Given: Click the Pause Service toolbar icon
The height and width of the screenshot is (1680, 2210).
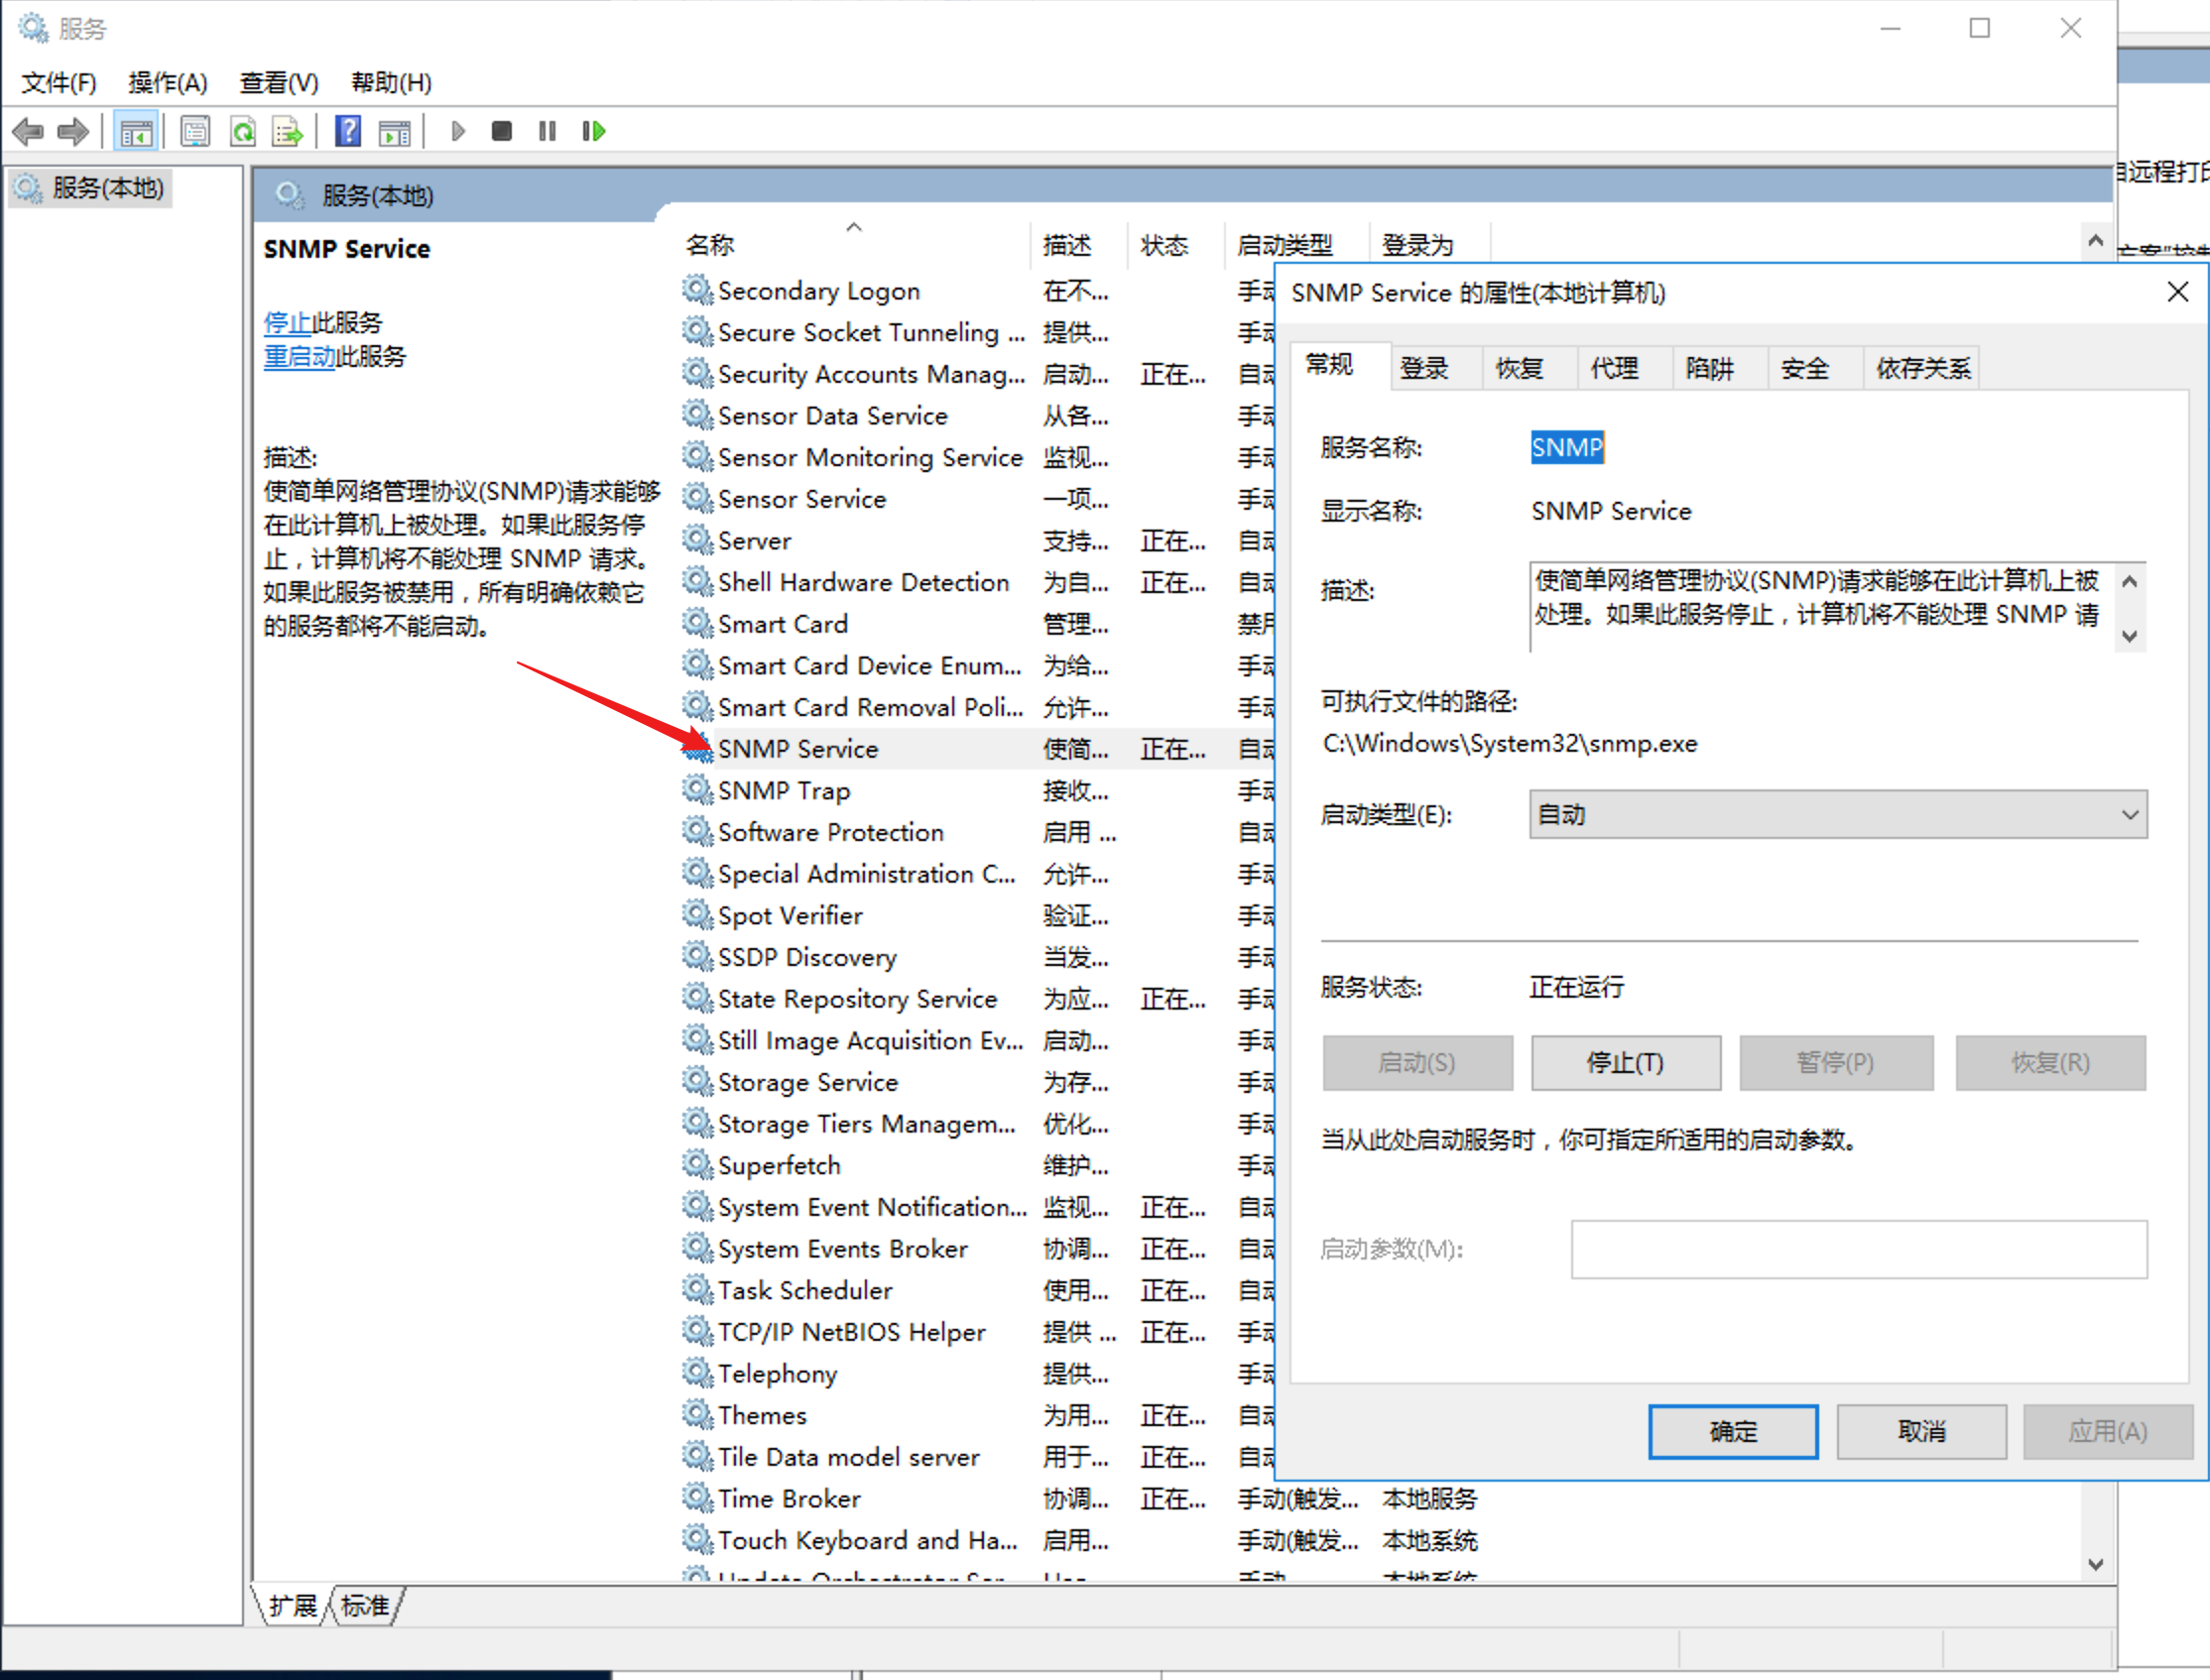Looking at the screenshot, I should [547, 131].
